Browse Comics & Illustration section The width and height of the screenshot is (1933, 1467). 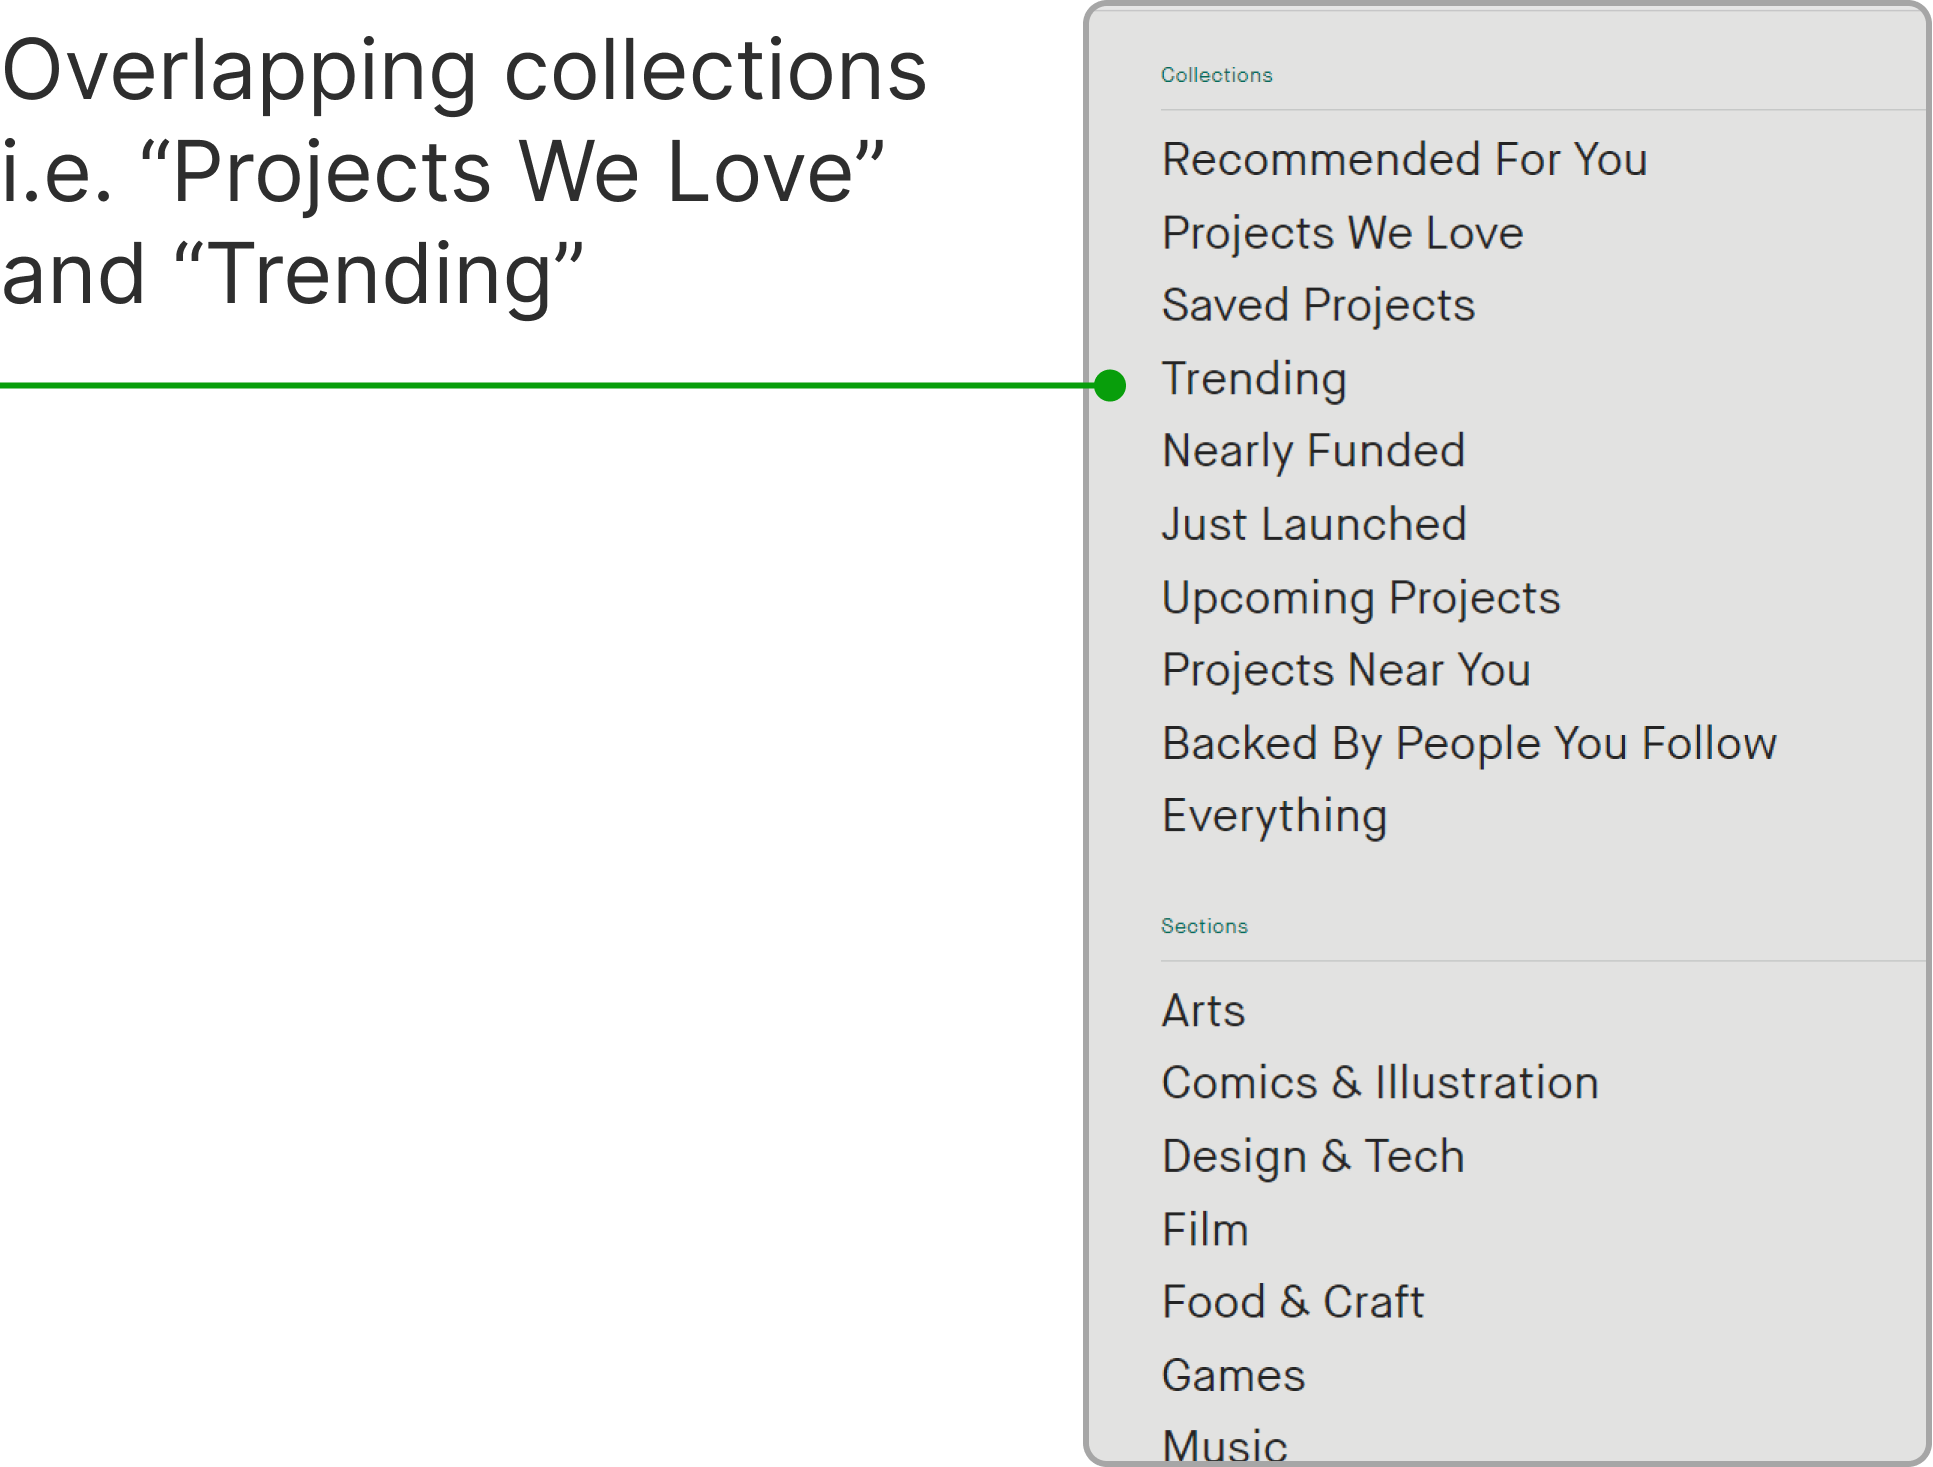pyautogui.click(x=1380, y=1083)
